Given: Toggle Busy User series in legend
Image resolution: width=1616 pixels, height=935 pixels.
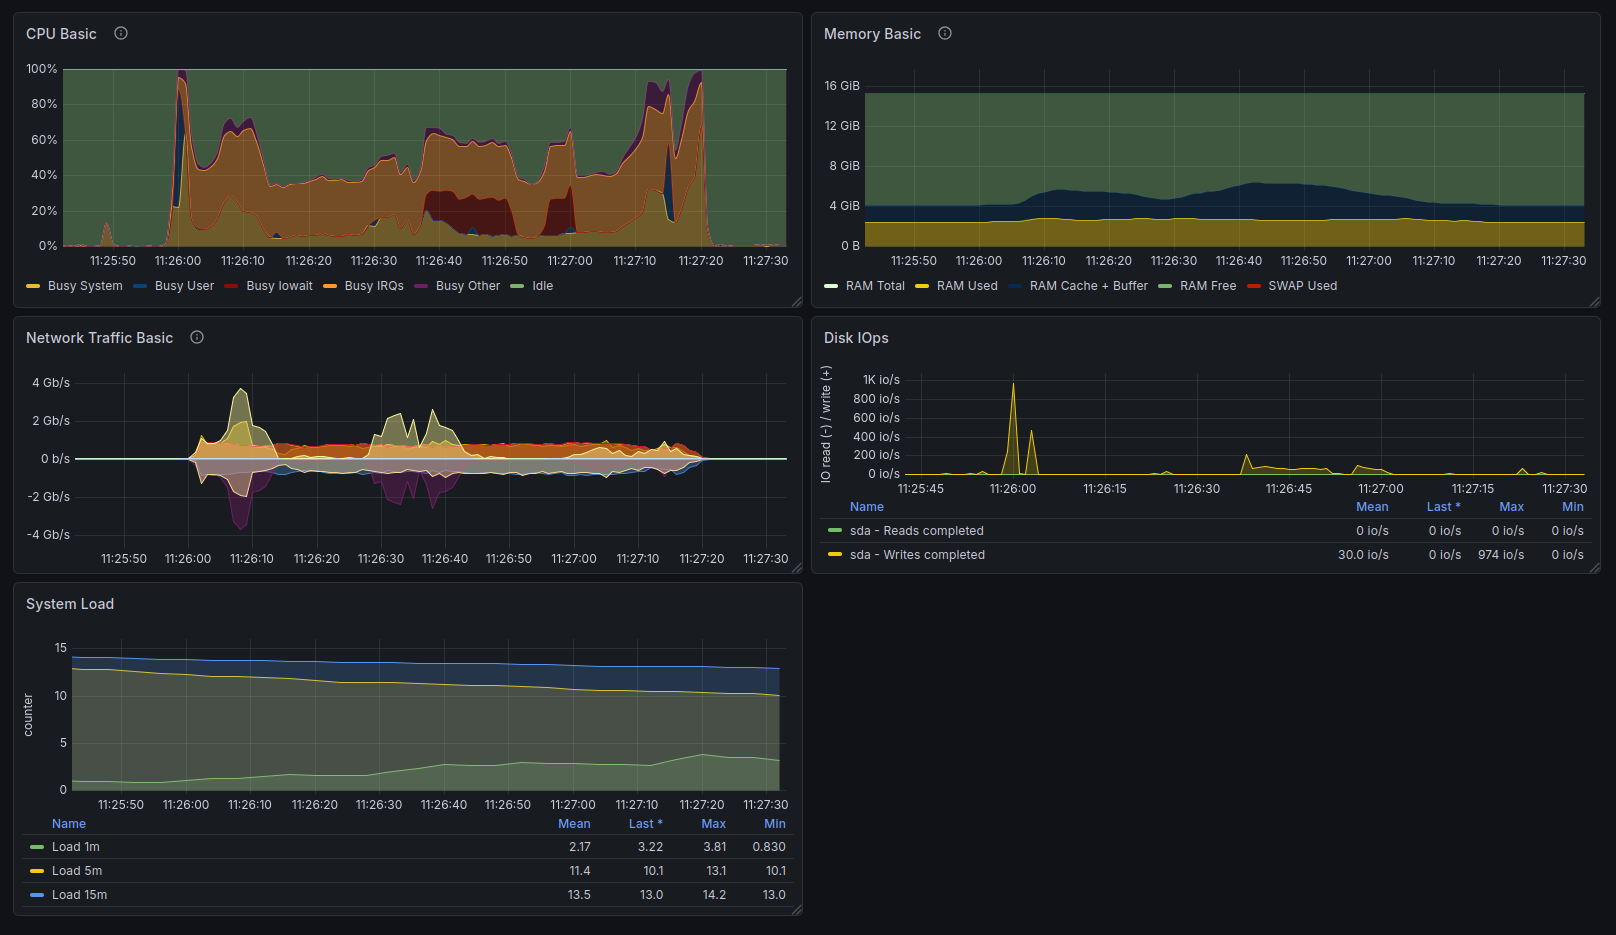Looking at the screenshot, I should [184, 286].
